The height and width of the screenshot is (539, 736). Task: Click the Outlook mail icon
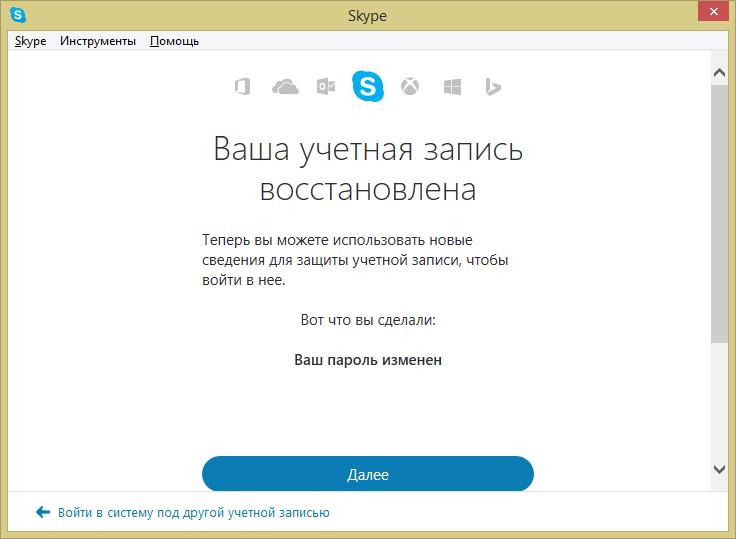click(326, 87)
